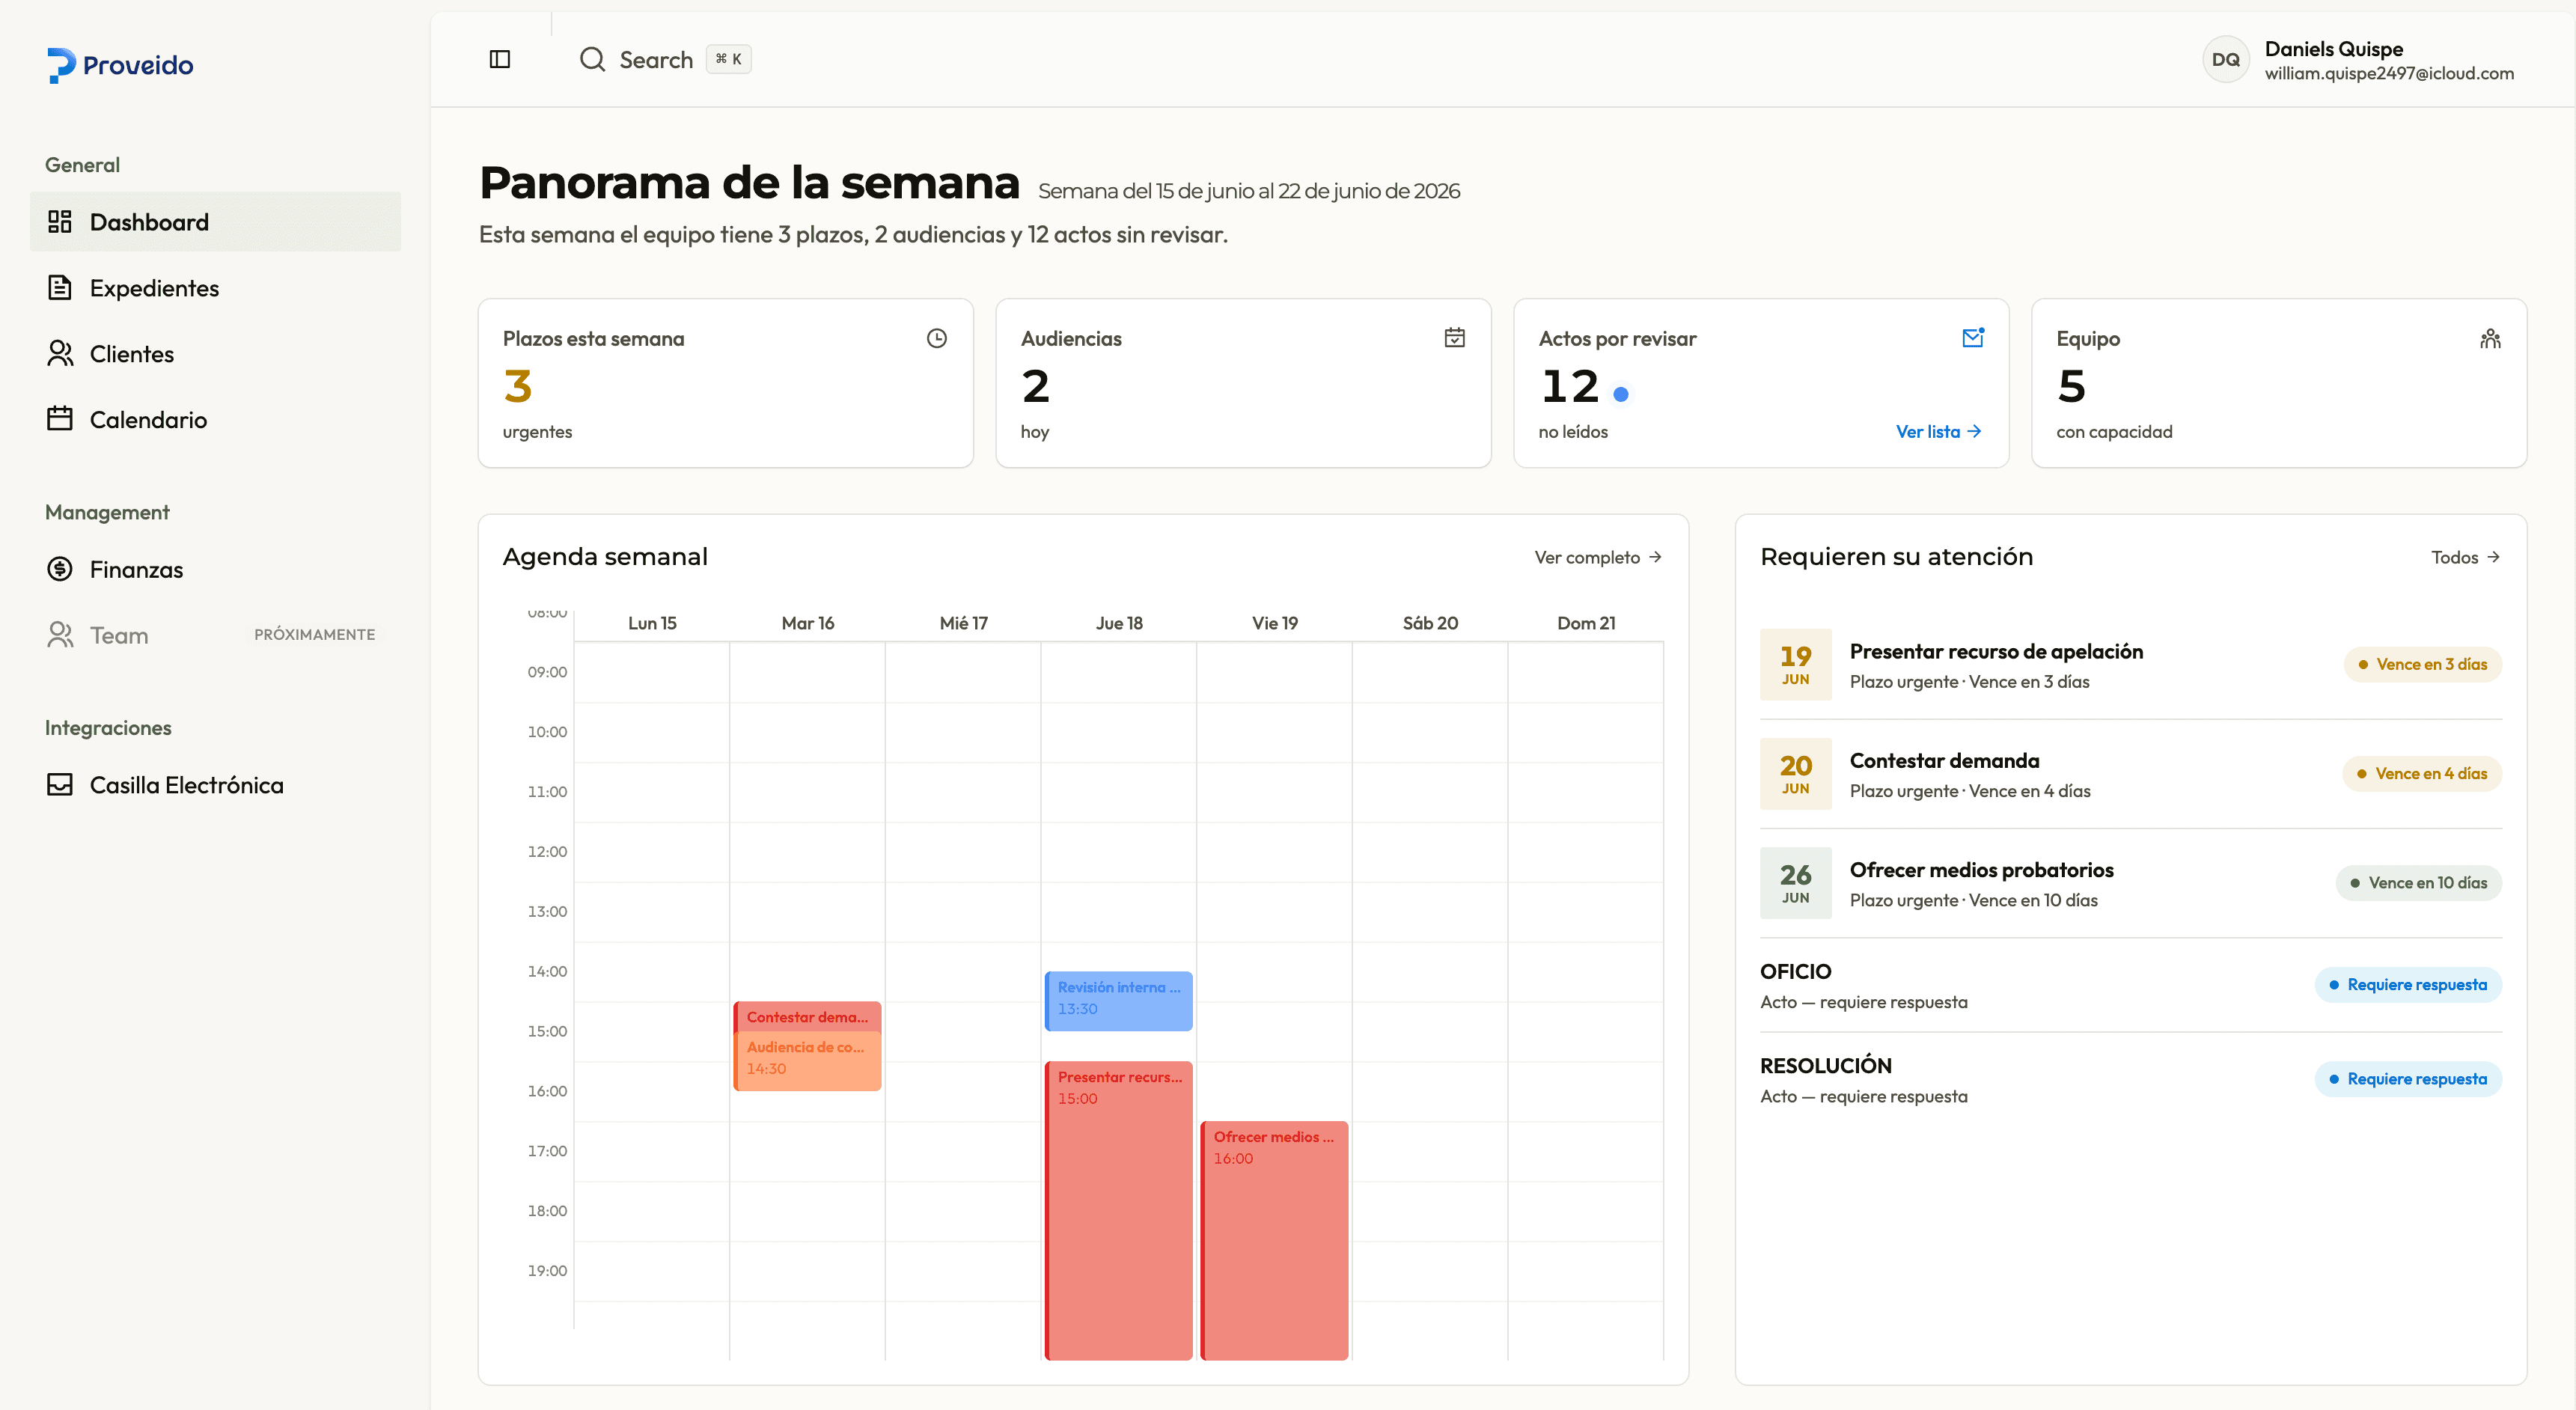This screenshot has width=2576, height=1410.
Task: Open Ofrecer medios 16:00 event
Action: [1274, 1240]
